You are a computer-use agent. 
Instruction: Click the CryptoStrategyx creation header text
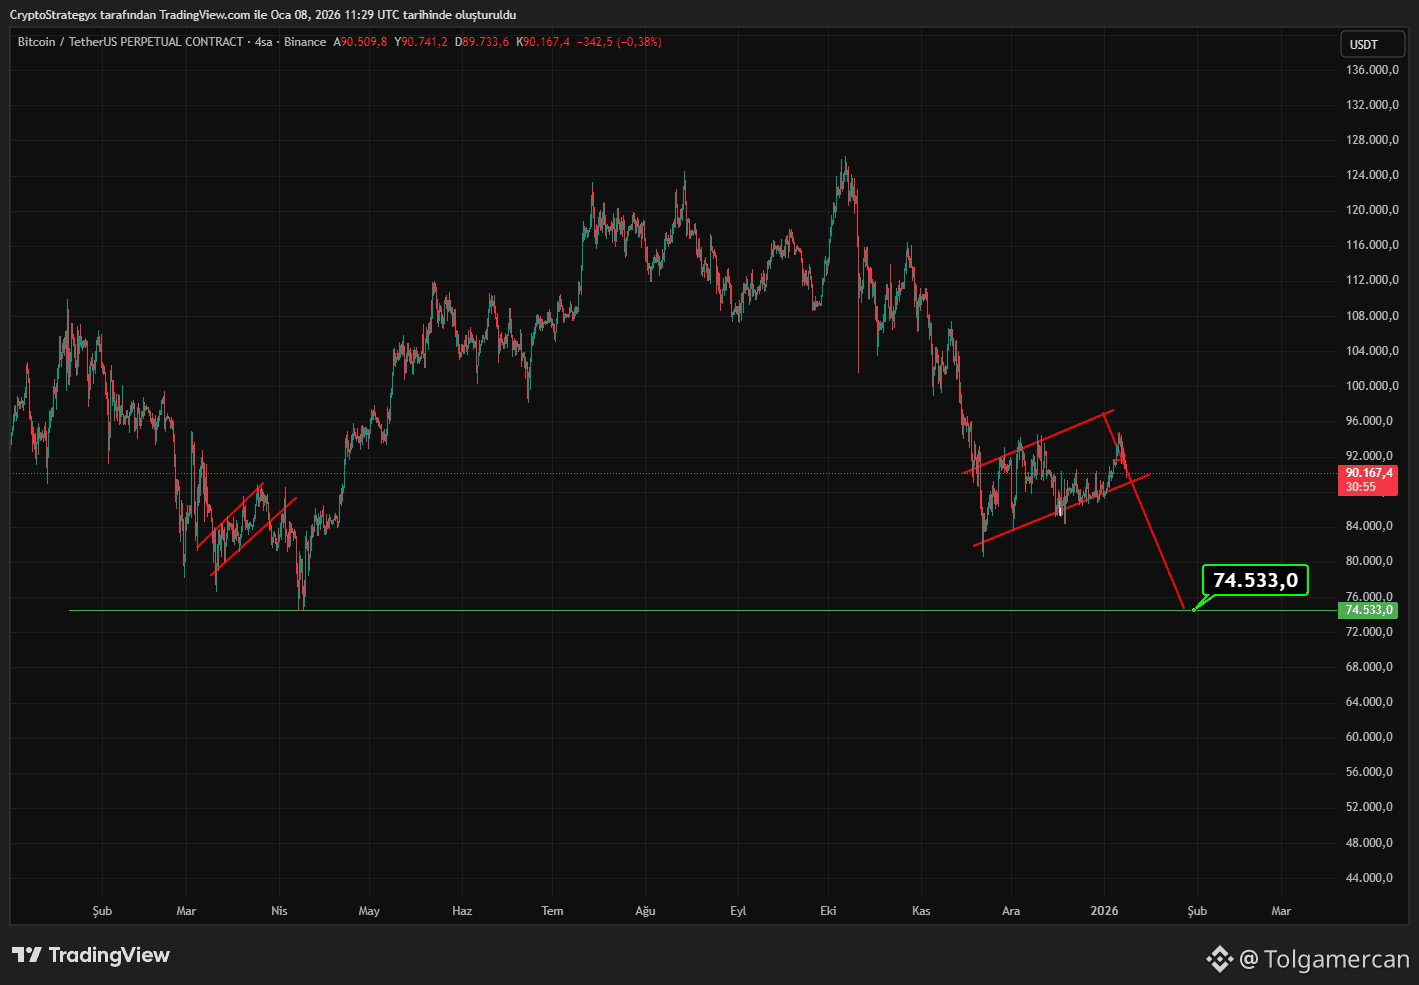click(x=263, y=15)
